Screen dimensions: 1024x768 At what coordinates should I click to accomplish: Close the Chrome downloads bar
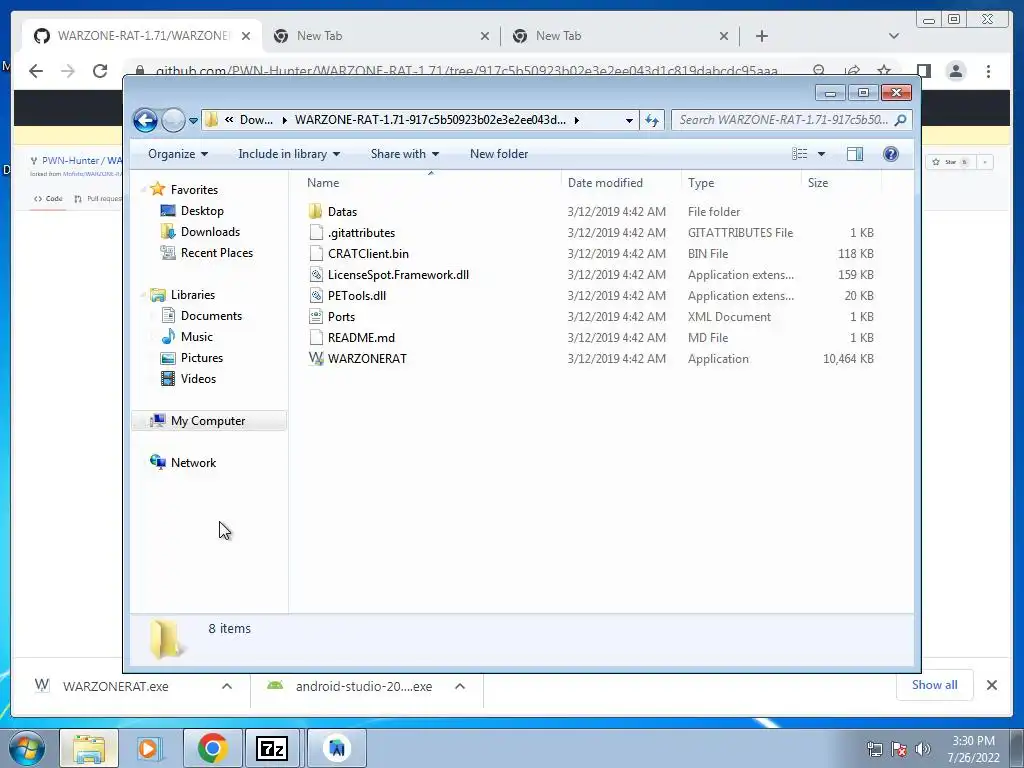coord(991,685)
